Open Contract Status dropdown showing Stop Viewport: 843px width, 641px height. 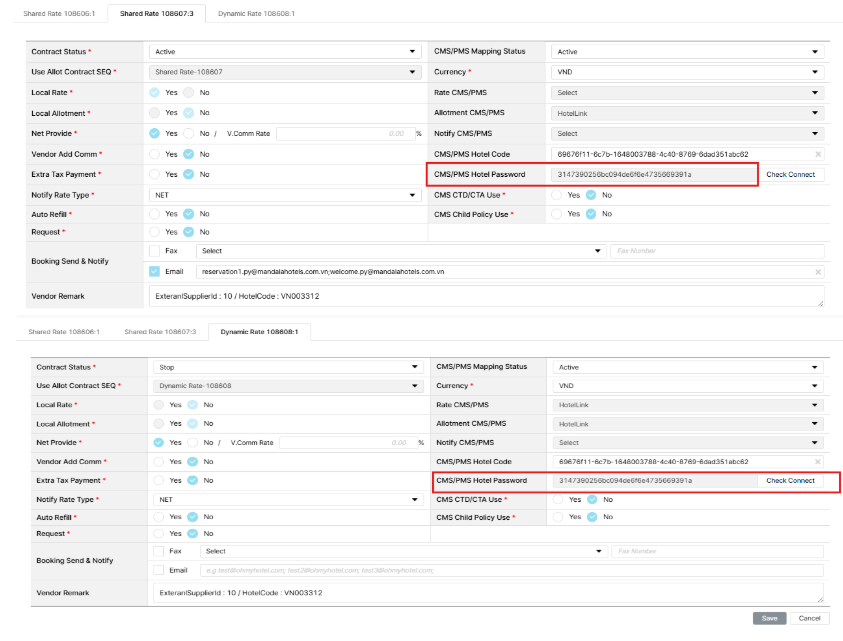[x=288, y=367]
